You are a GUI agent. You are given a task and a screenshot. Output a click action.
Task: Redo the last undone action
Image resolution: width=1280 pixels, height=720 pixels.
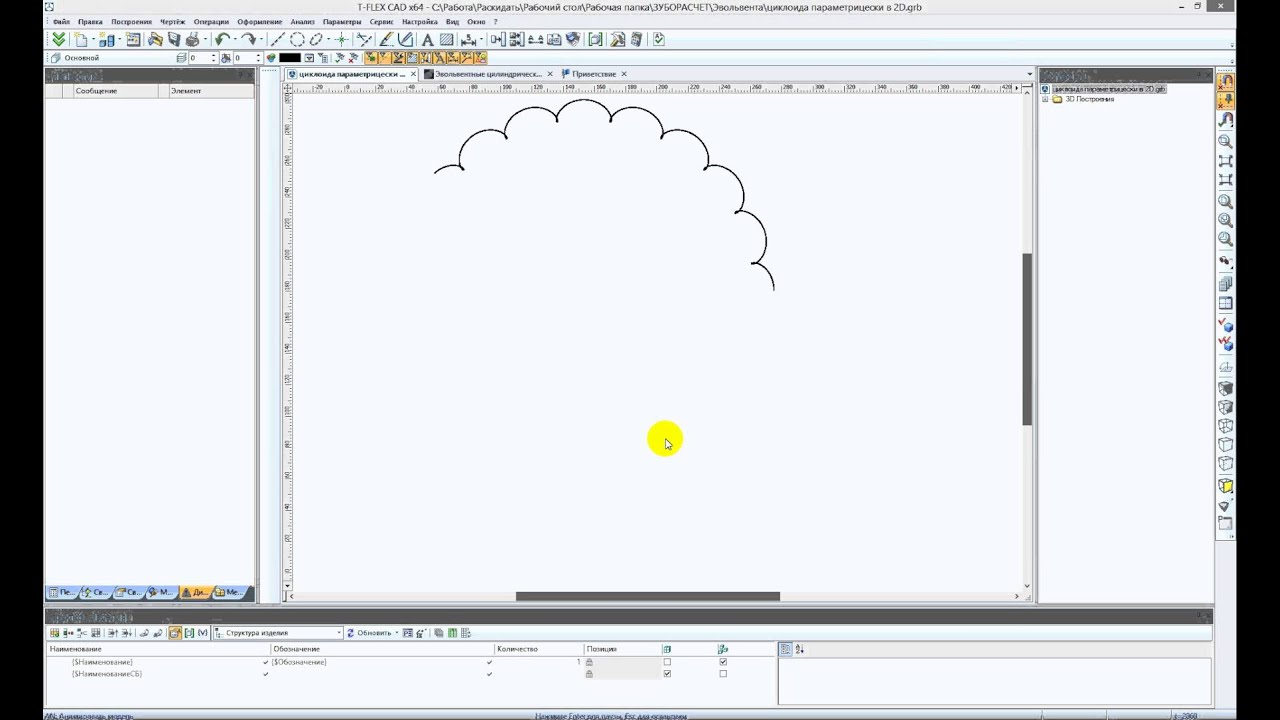point(249,39)
